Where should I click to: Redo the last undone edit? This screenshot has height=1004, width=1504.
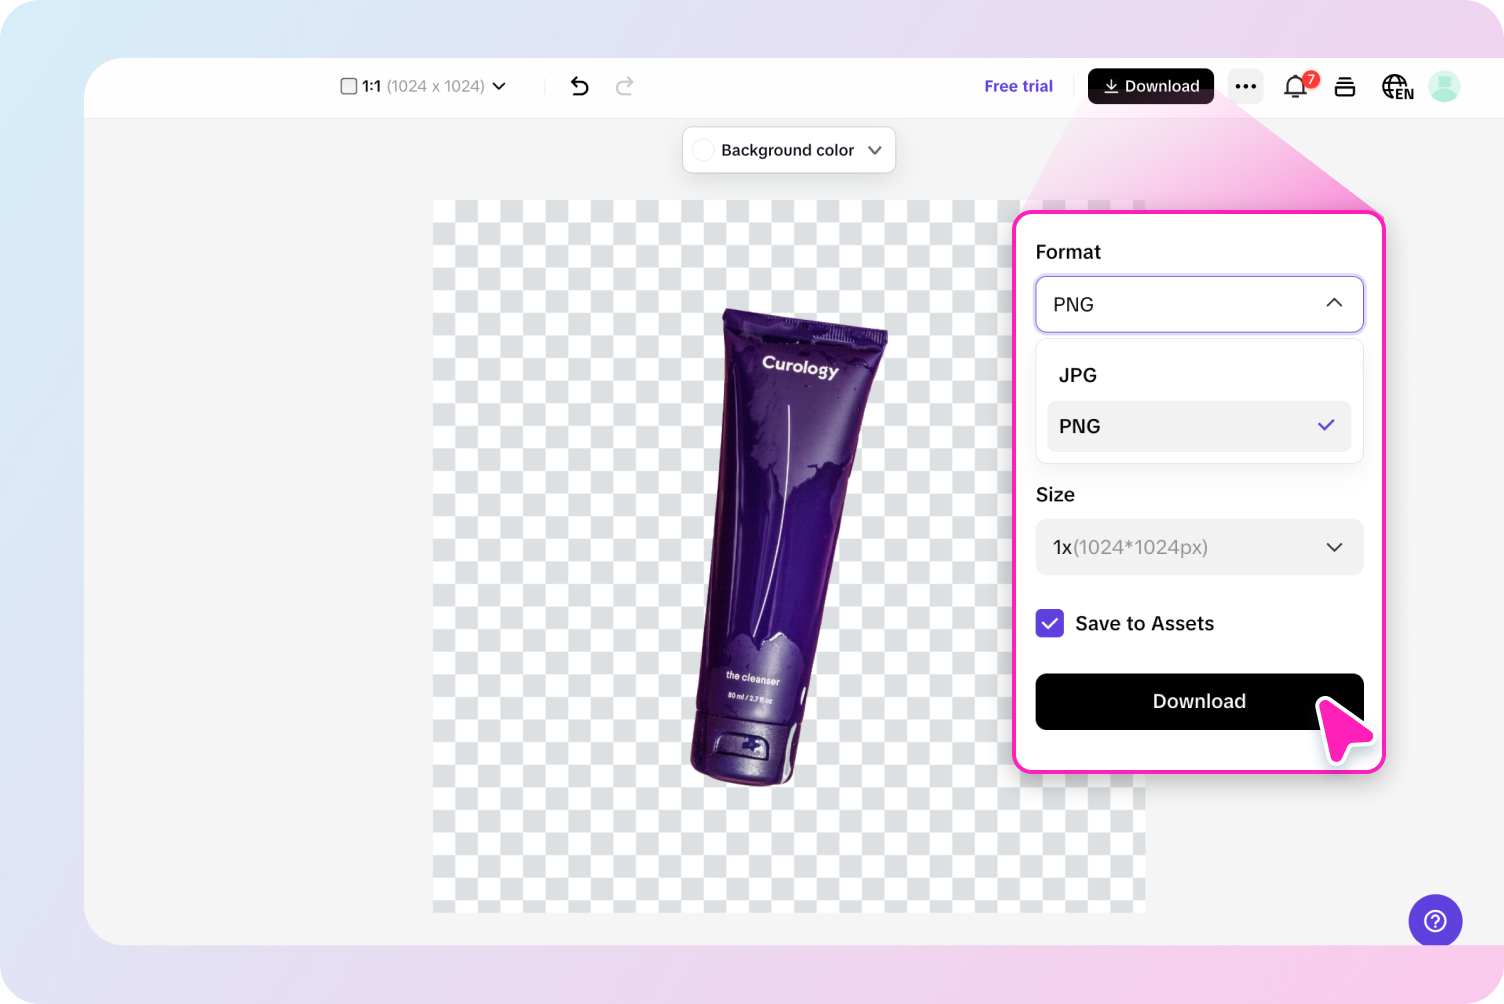625,86
